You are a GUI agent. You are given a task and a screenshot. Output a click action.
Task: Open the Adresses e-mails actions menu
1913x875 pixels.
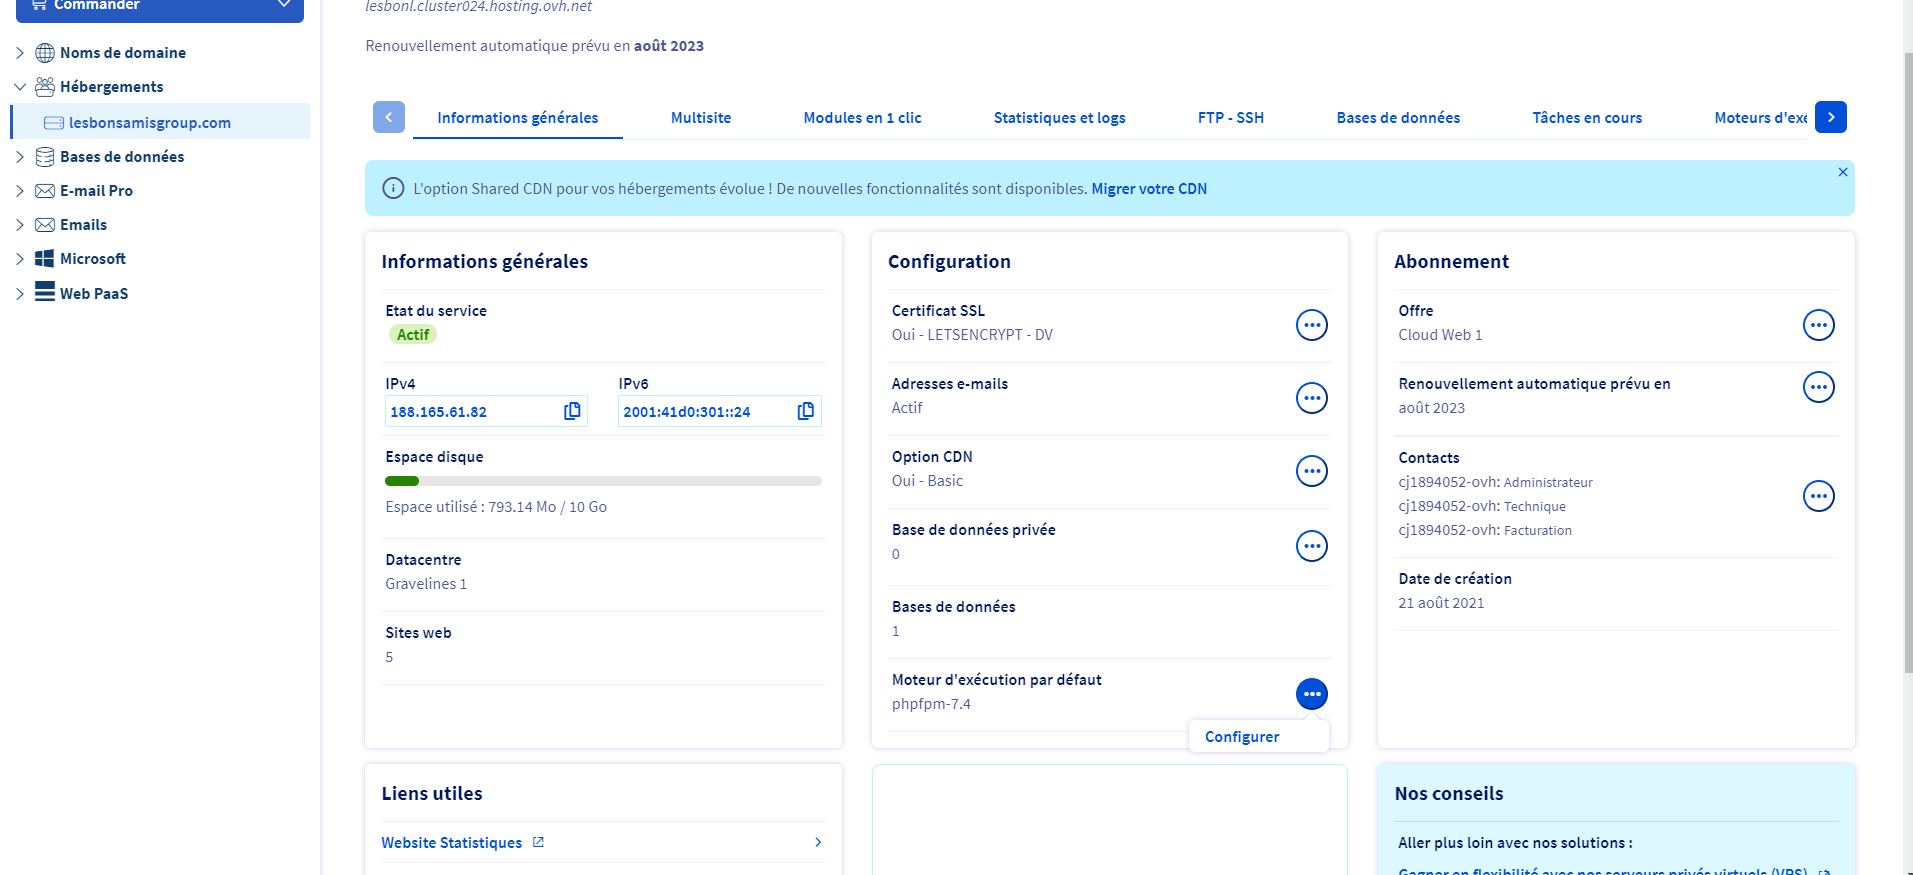[x=1311, y=398]
